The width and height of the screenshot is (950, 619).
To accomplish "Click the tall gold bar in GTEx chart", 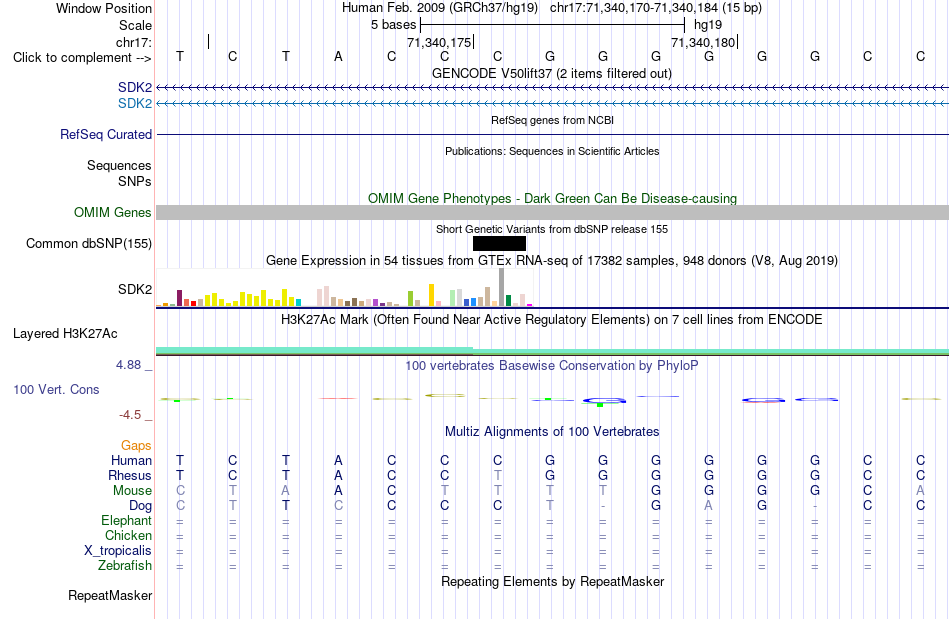I will 431,295.
